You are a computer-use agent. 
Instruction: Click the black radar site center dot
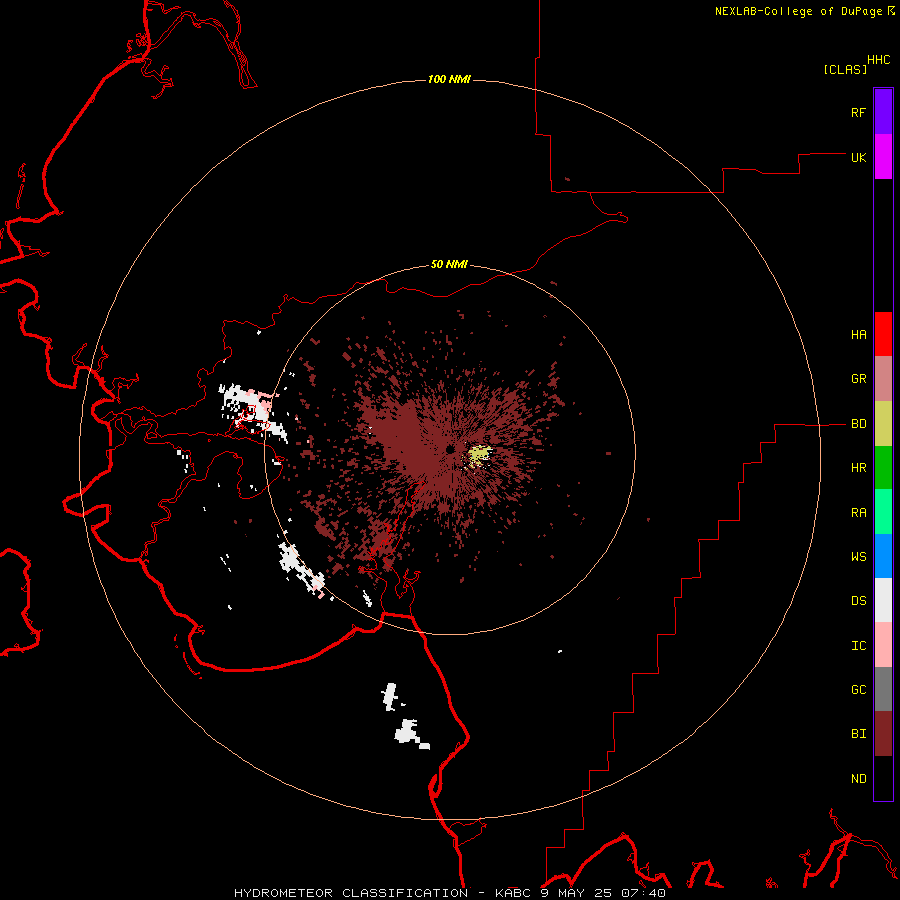point(450,448)
